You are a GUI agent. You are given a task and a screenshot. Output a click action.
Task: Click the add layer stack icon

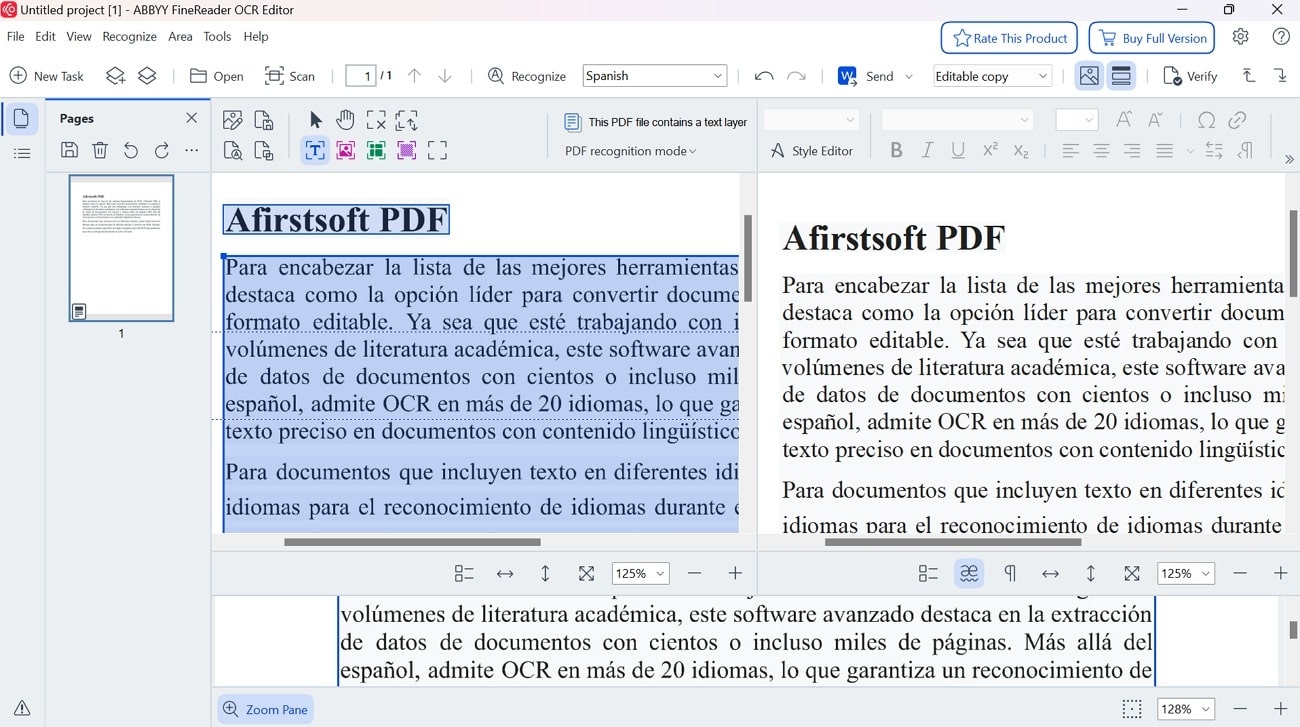(116, 76)
